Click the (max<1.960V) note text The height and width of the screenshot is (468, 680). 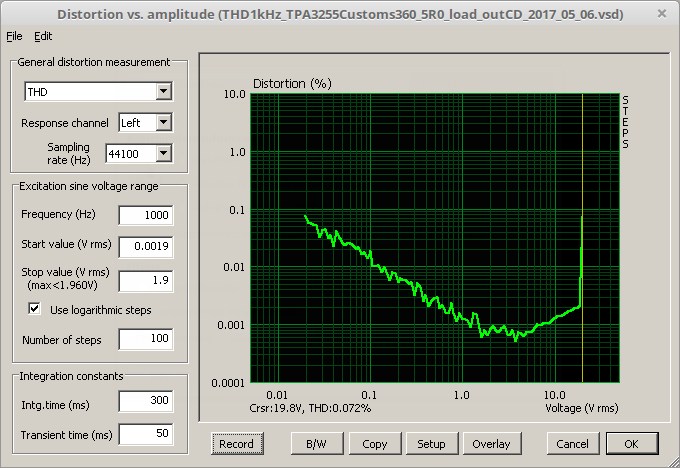coord(62,285)
